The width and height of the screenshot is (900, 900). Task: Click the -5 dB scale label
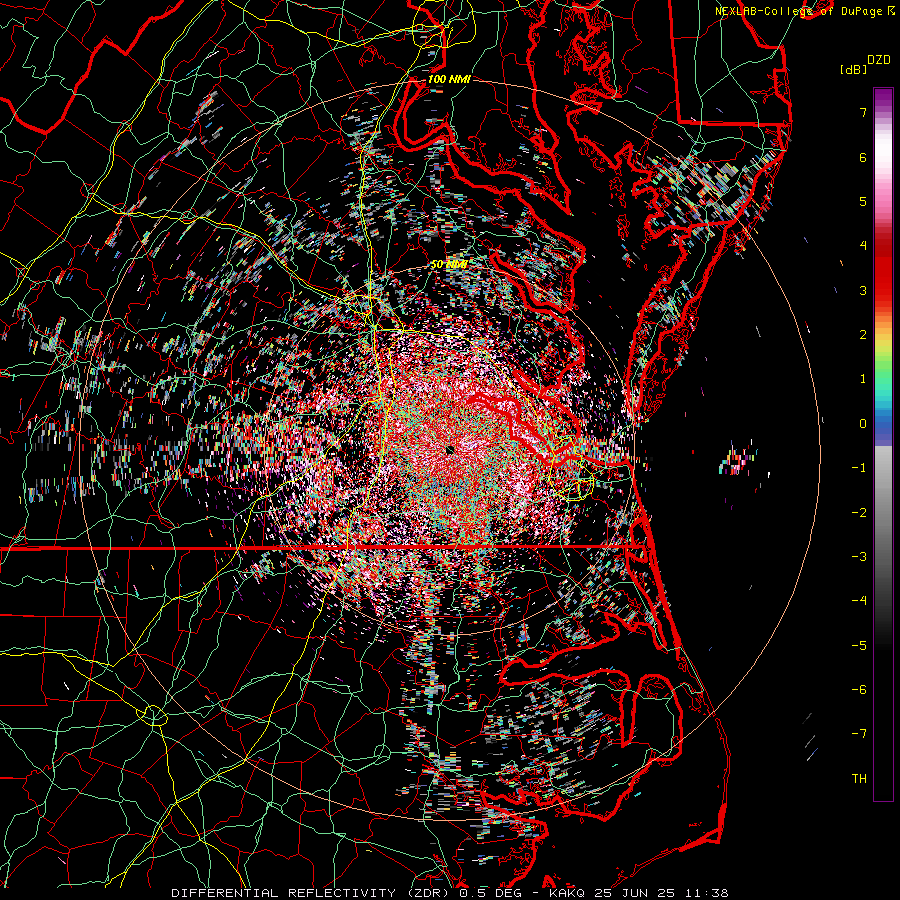click(x=859, y=645)
